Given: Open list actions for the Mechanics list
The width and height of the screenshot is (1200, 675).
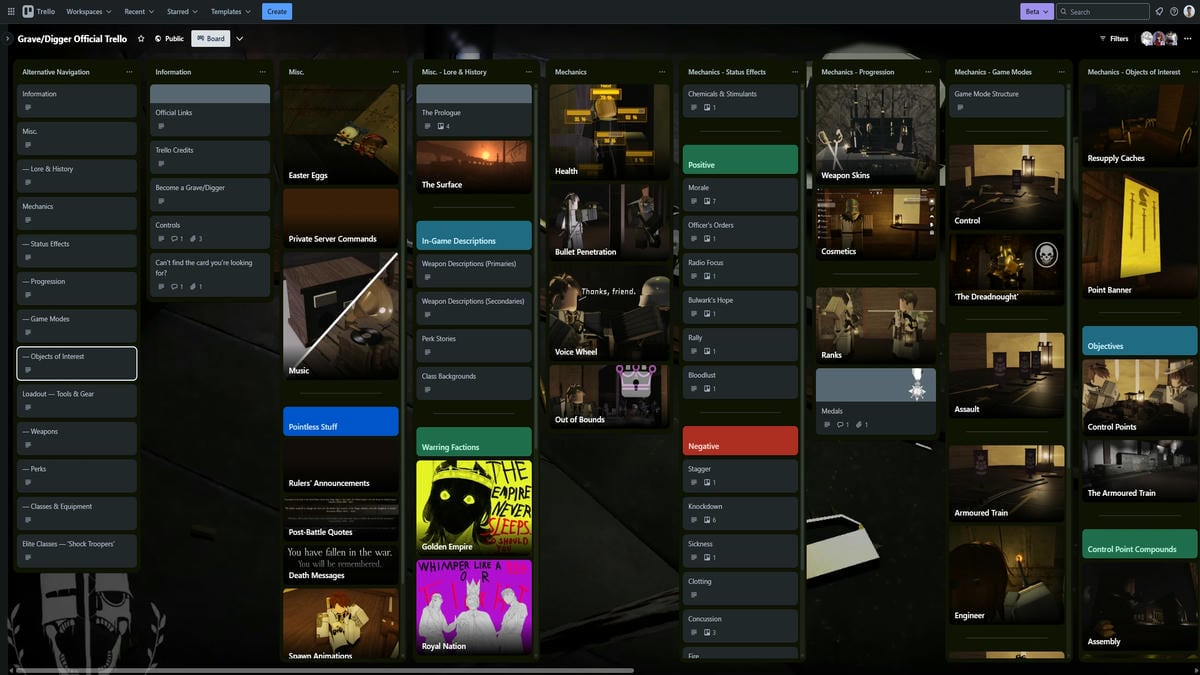Looking at the screenshot, I should [662, 72].
